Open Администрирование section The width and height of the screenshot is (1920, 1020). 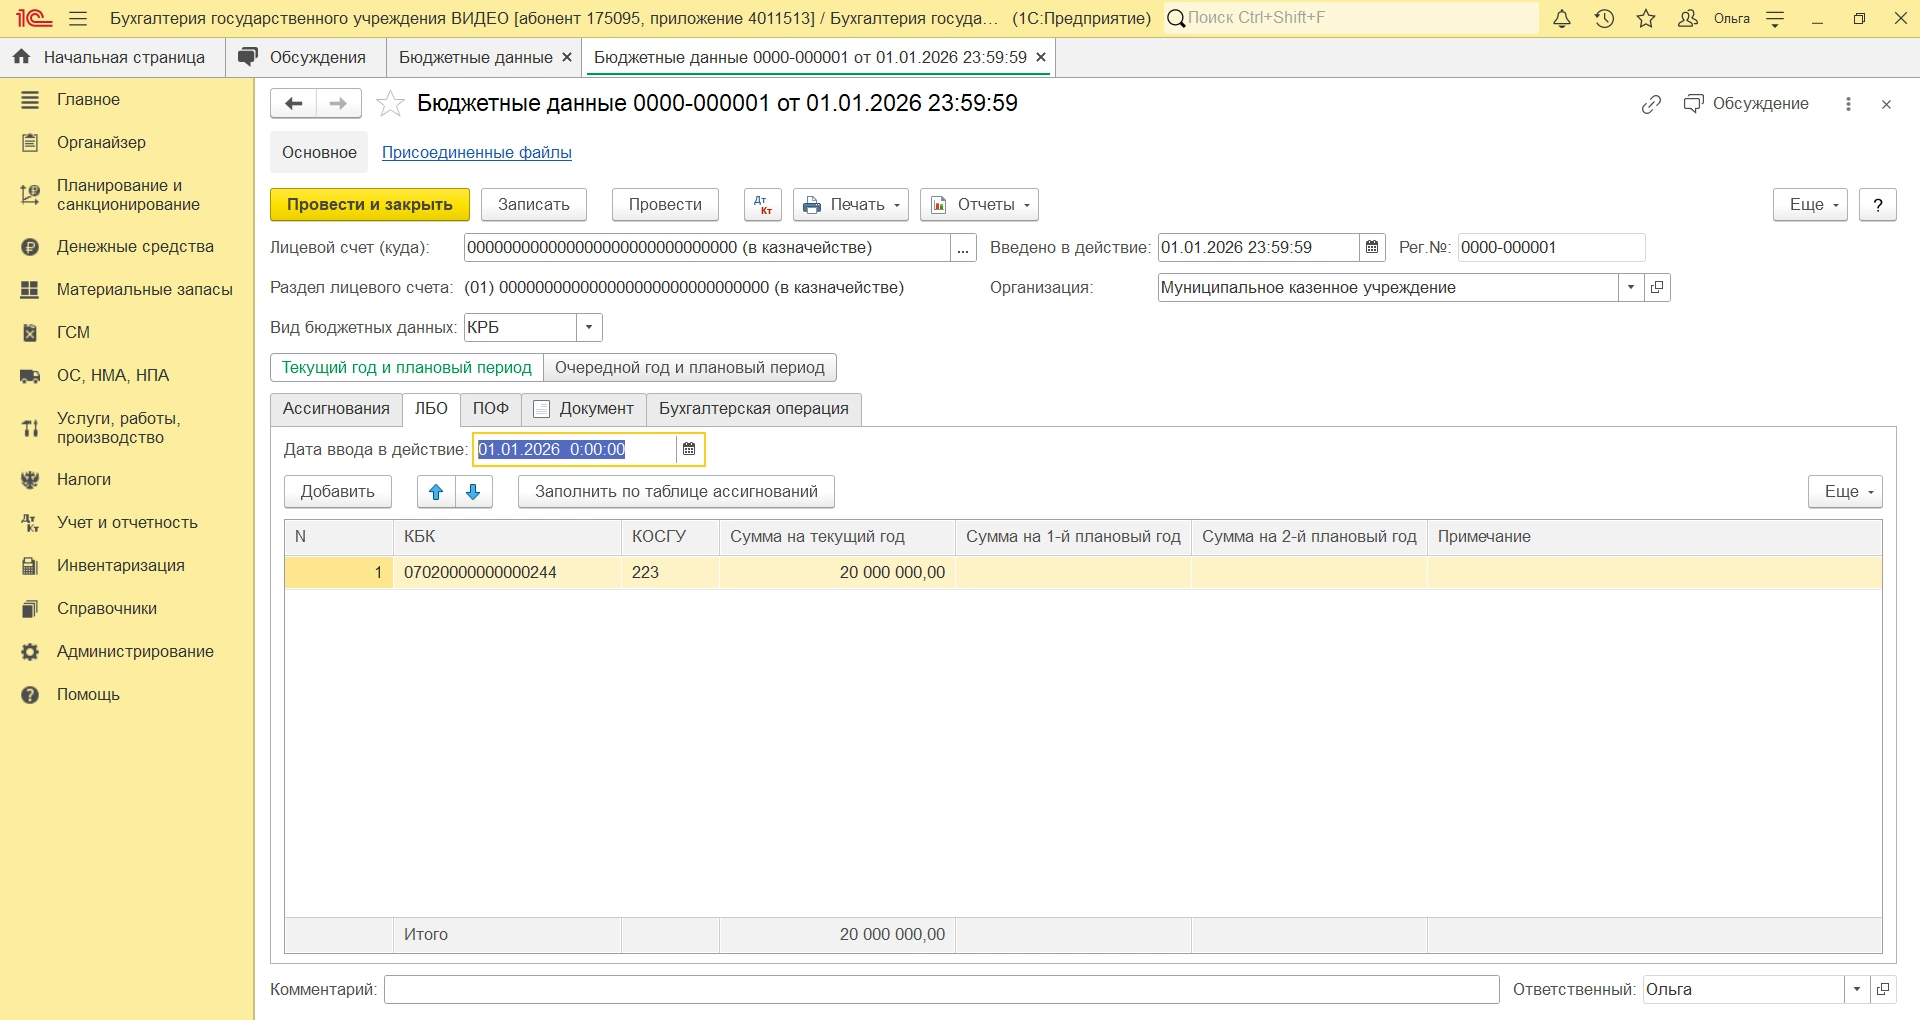tap(127, 652)
